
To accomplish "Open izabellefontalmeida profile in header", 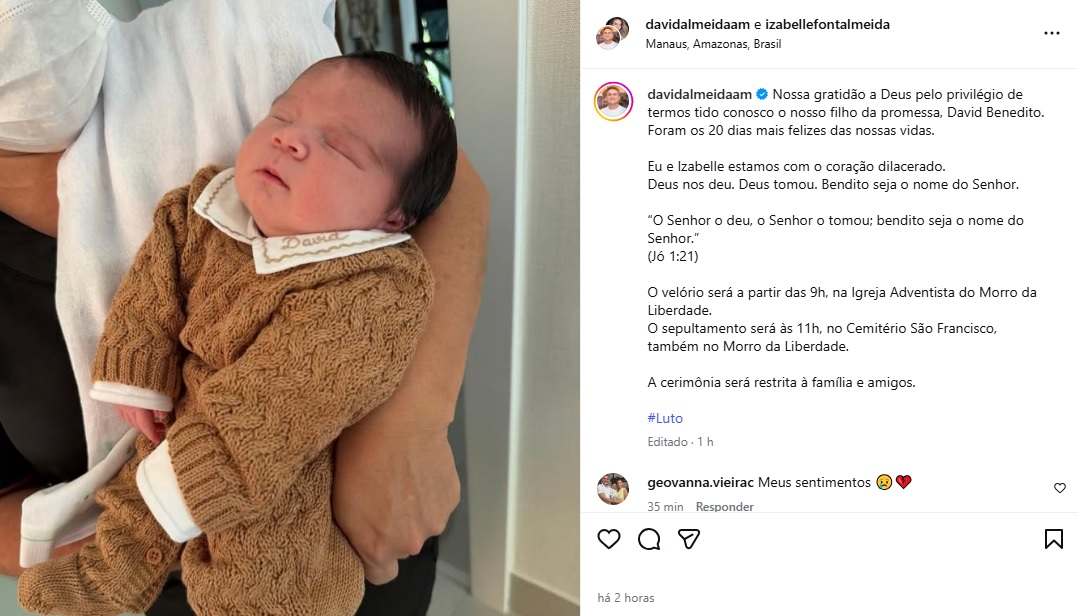I will [x=827, y=24].
